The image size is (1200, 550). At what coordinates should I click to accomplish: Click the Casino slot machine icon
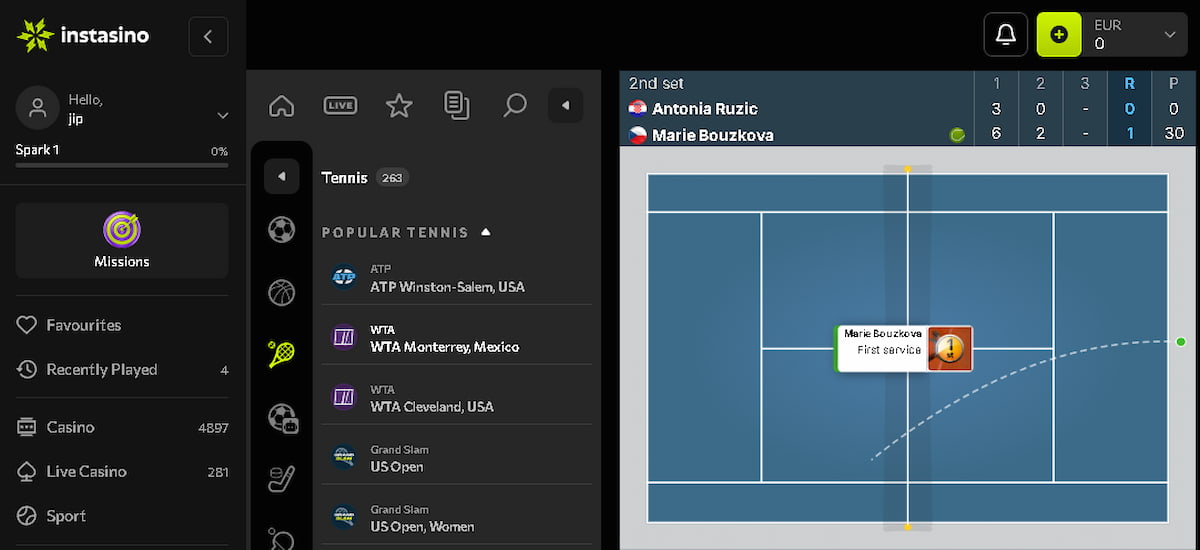pyautogui.click(x=27, y=427)
